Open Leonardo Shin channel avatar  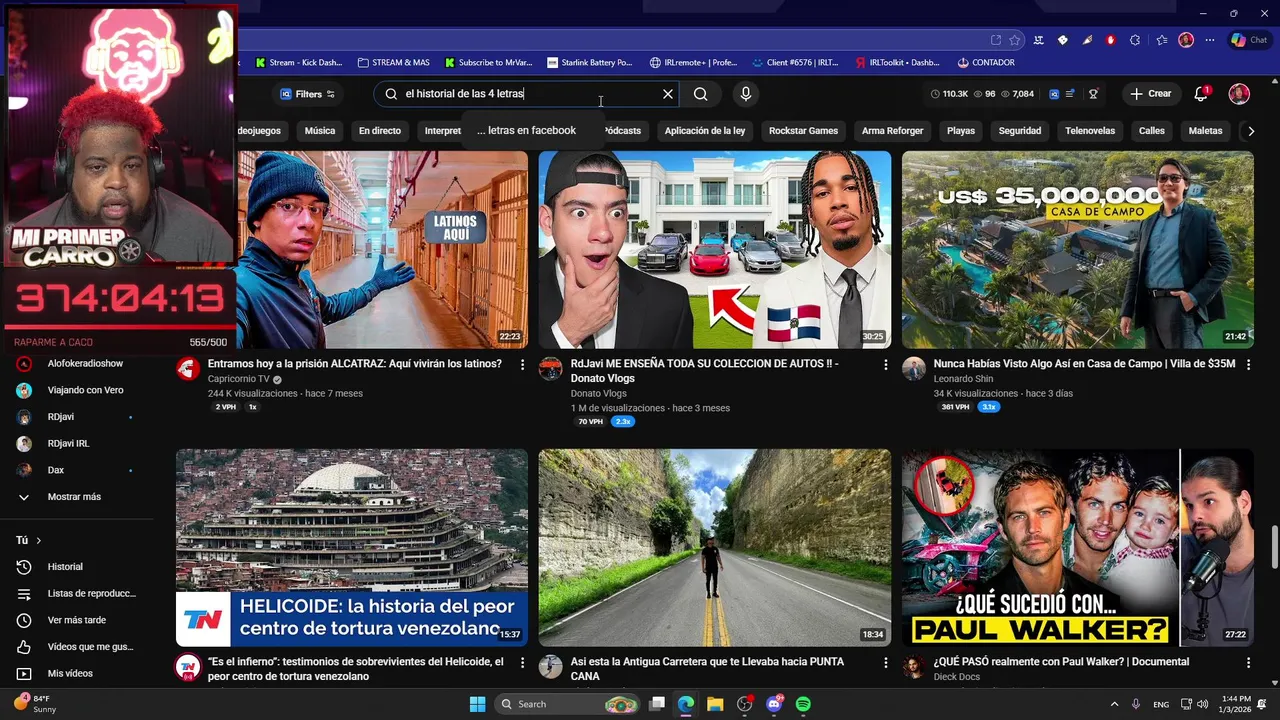coord(914,368)
